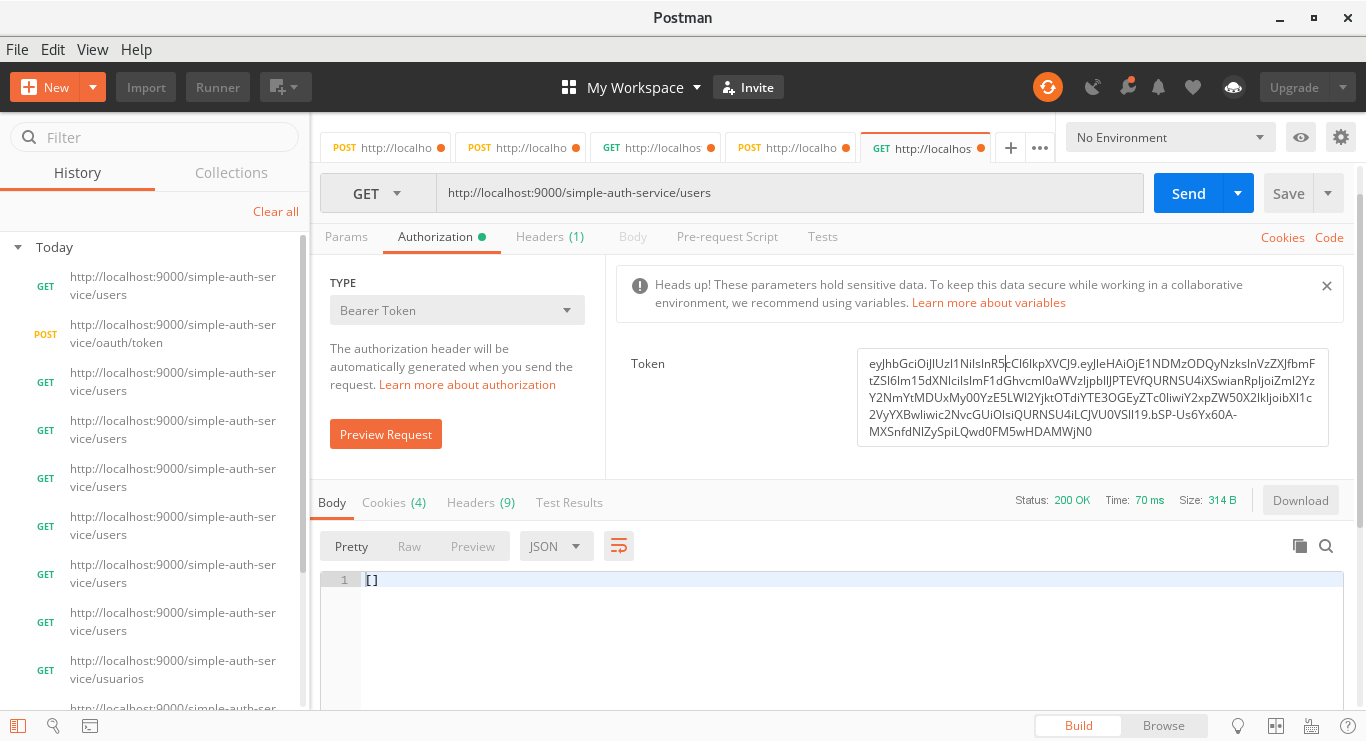Viewport: 1366px width, 741px height.
Task: Search within the response body
Action: pos(1326,546)
